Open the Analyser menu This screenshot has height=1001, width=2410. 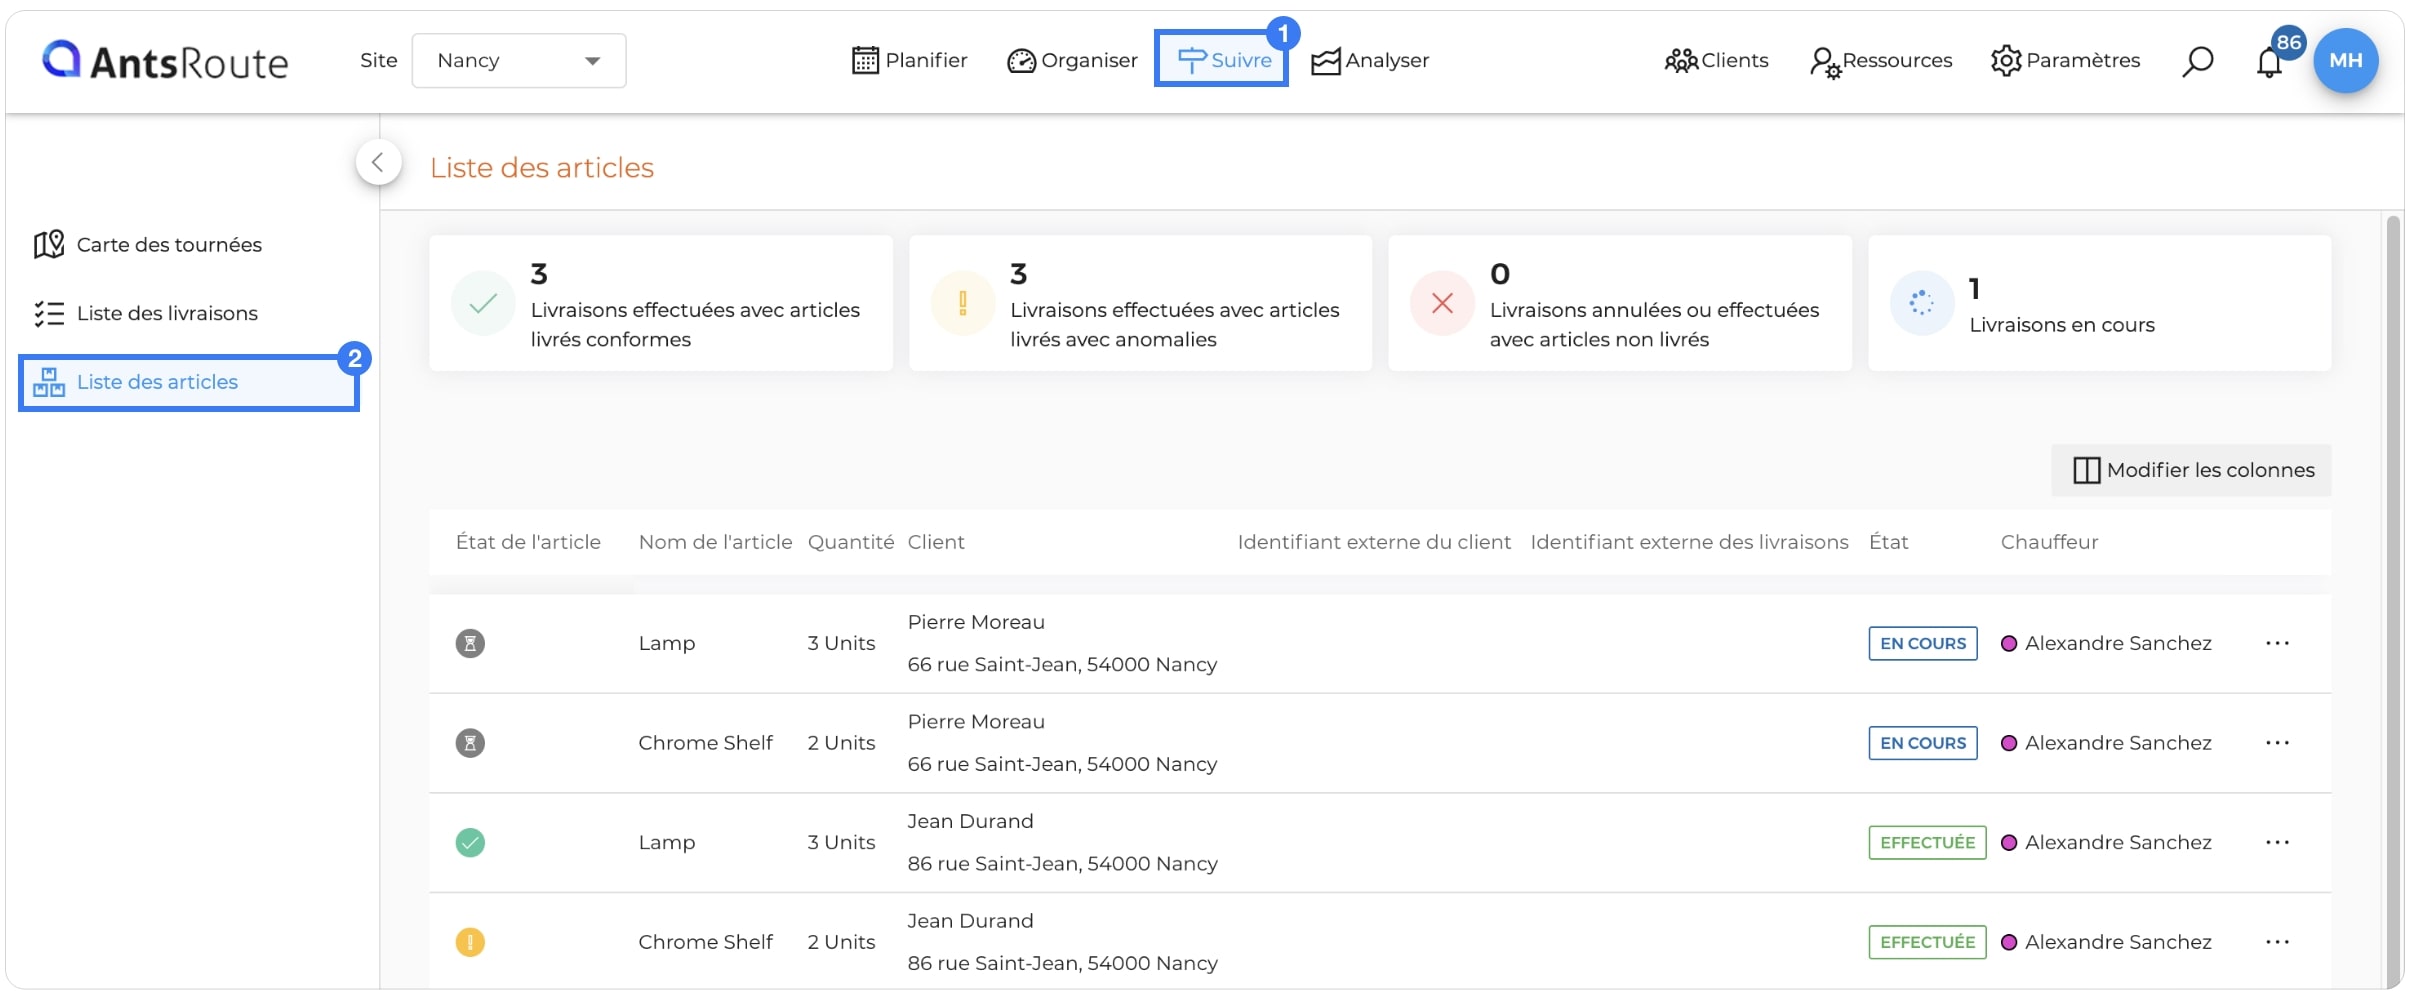point(1369,61)
